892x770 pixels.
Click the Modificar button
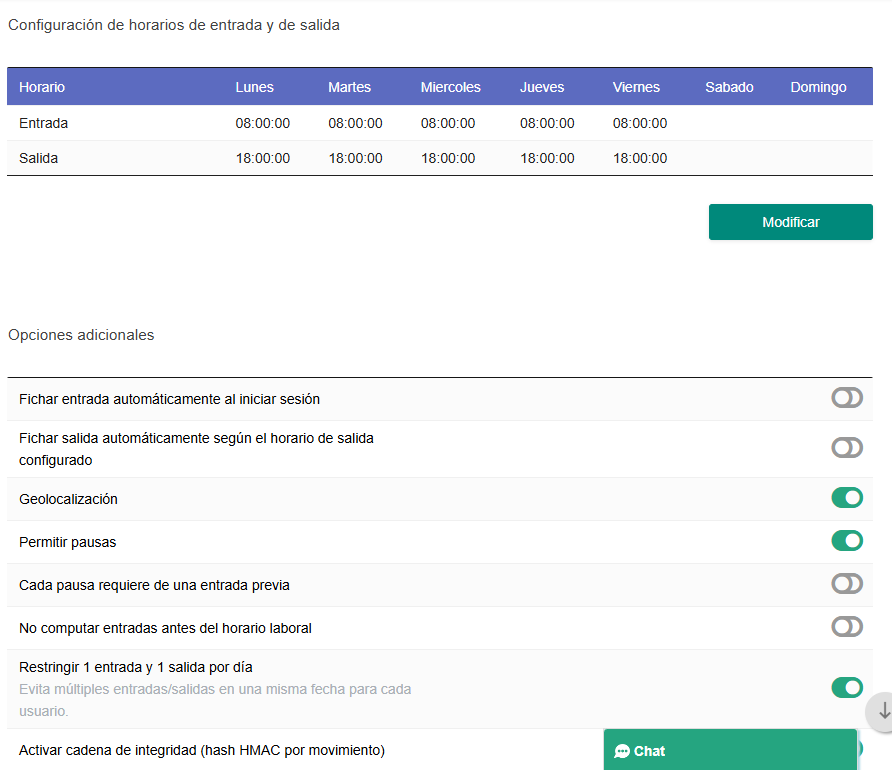click(790, 221)
